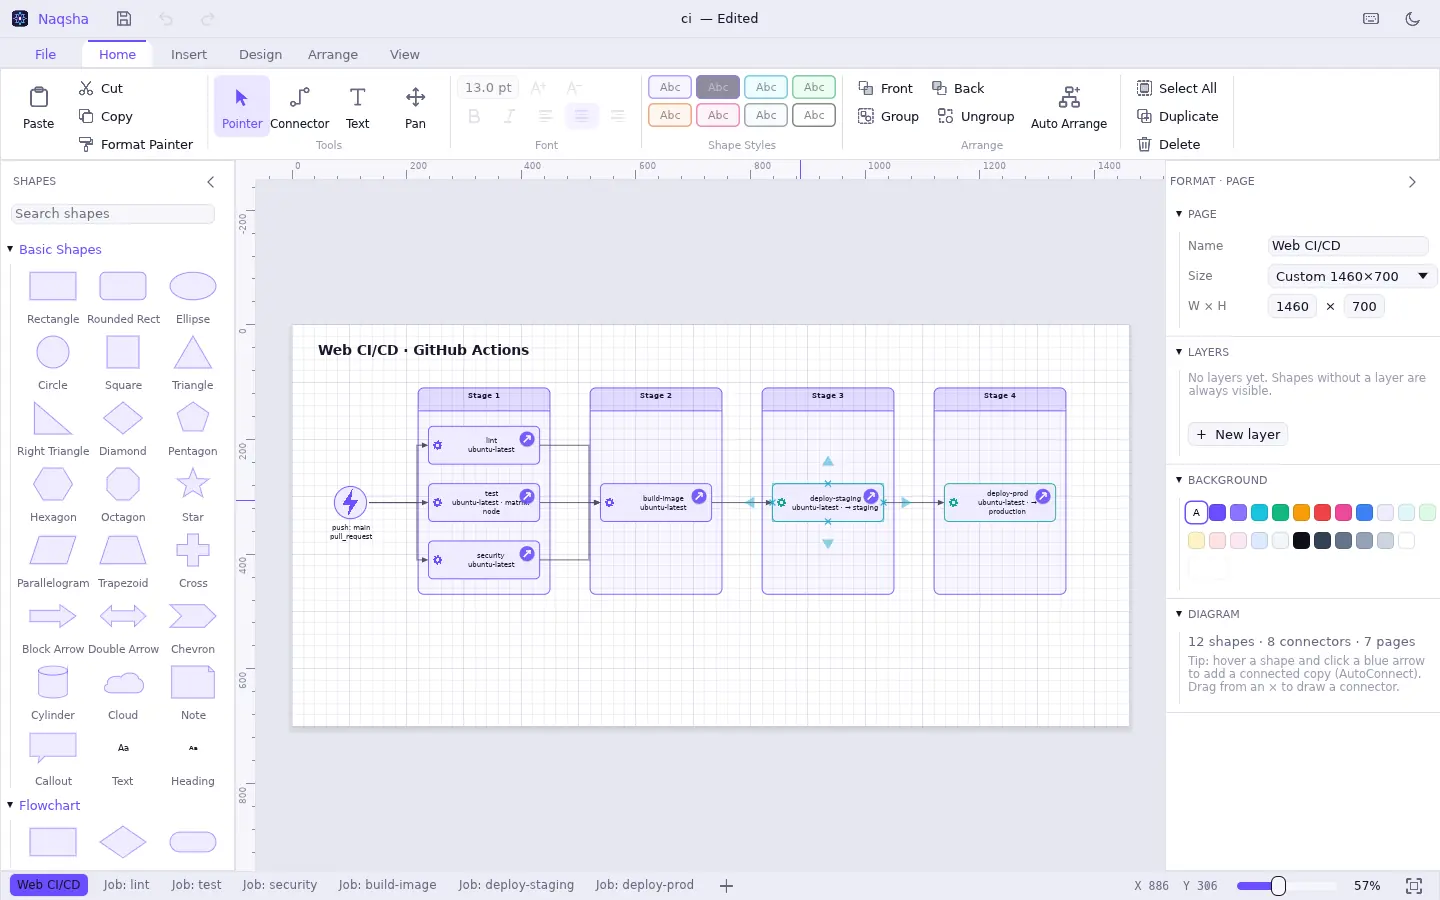
Task: Open the View tab
Action: (x=405, y=54)
